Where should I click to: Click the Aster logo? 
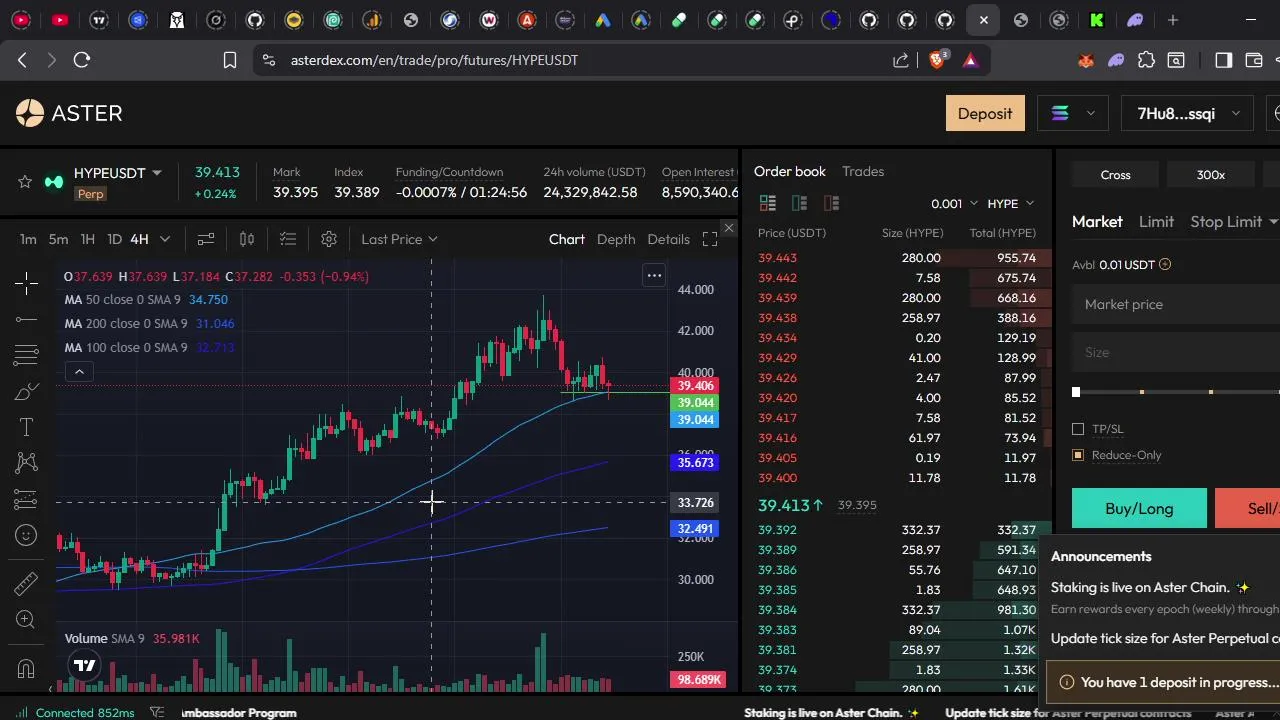tap(69, 113)
